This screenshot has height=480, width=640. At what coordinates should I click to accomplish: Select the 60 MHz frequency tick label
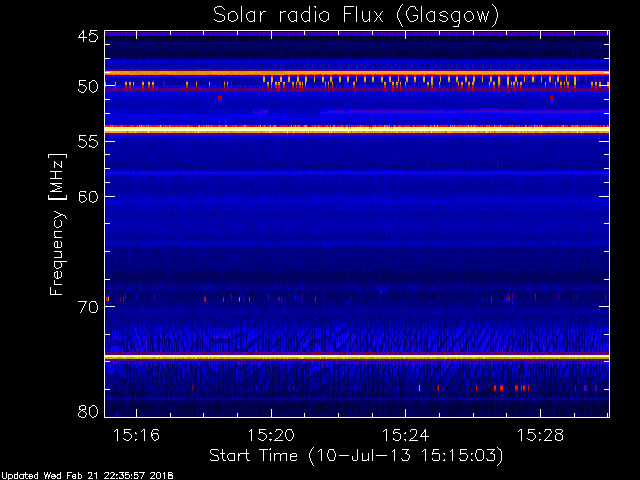coord(87,197)
